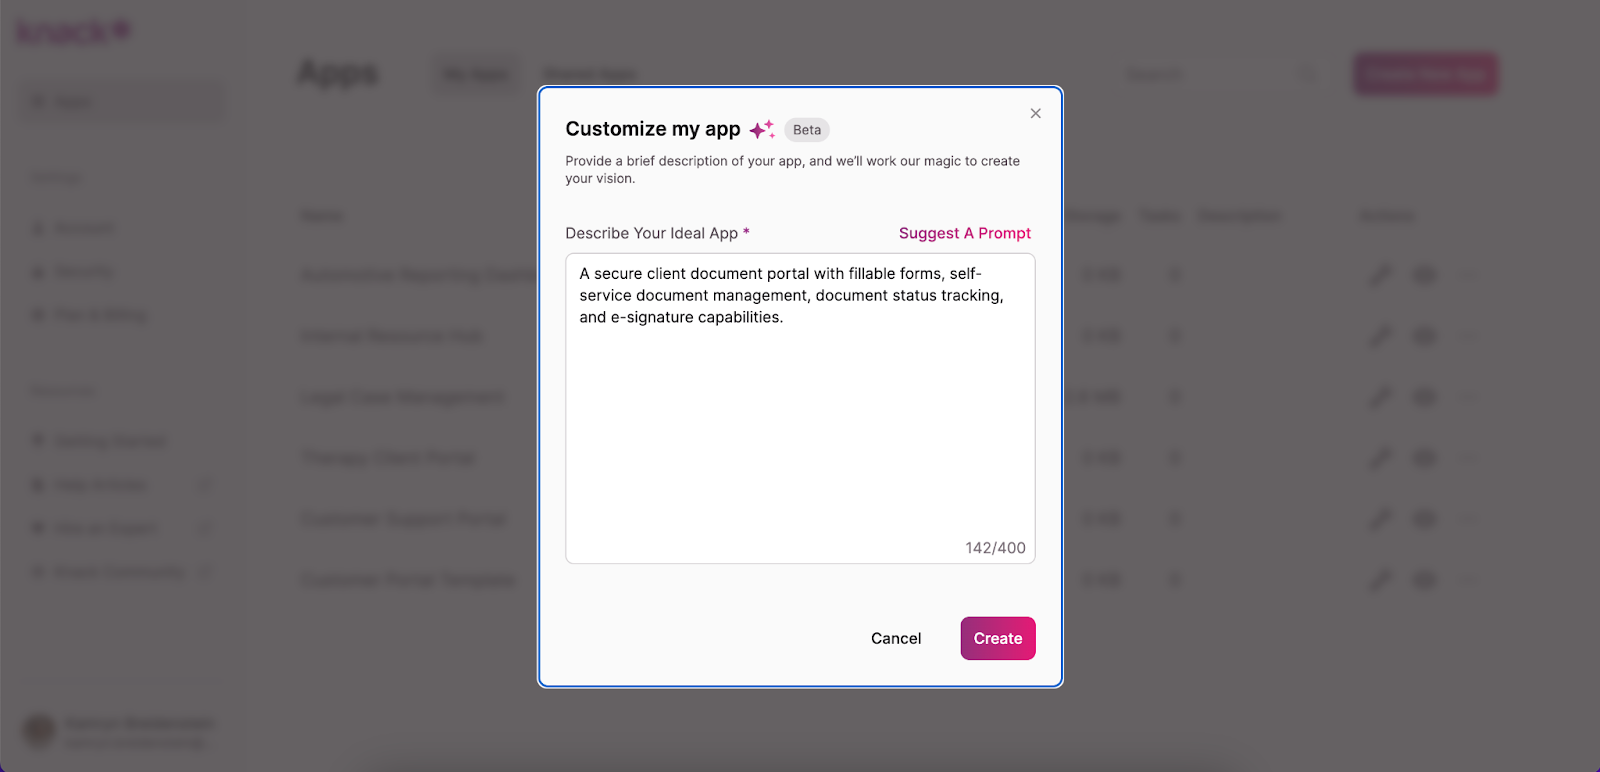
Task: Click the pencil edit icon for Internal Resource Hub
Action: (x=1380, y=336)
